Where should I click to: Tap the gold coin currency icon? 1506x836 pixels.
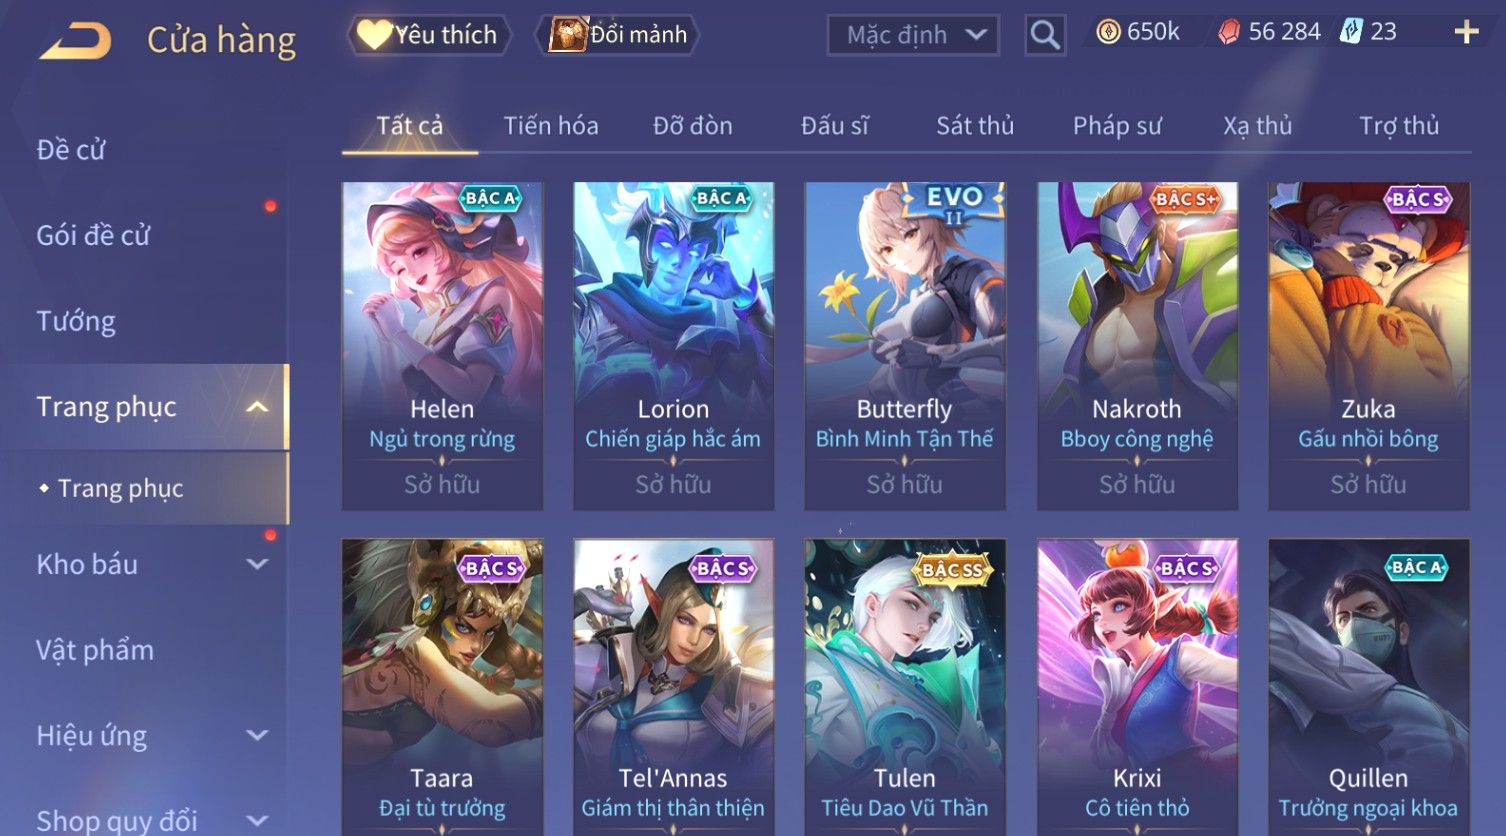pyautogui.click(x=1108, y=33)
